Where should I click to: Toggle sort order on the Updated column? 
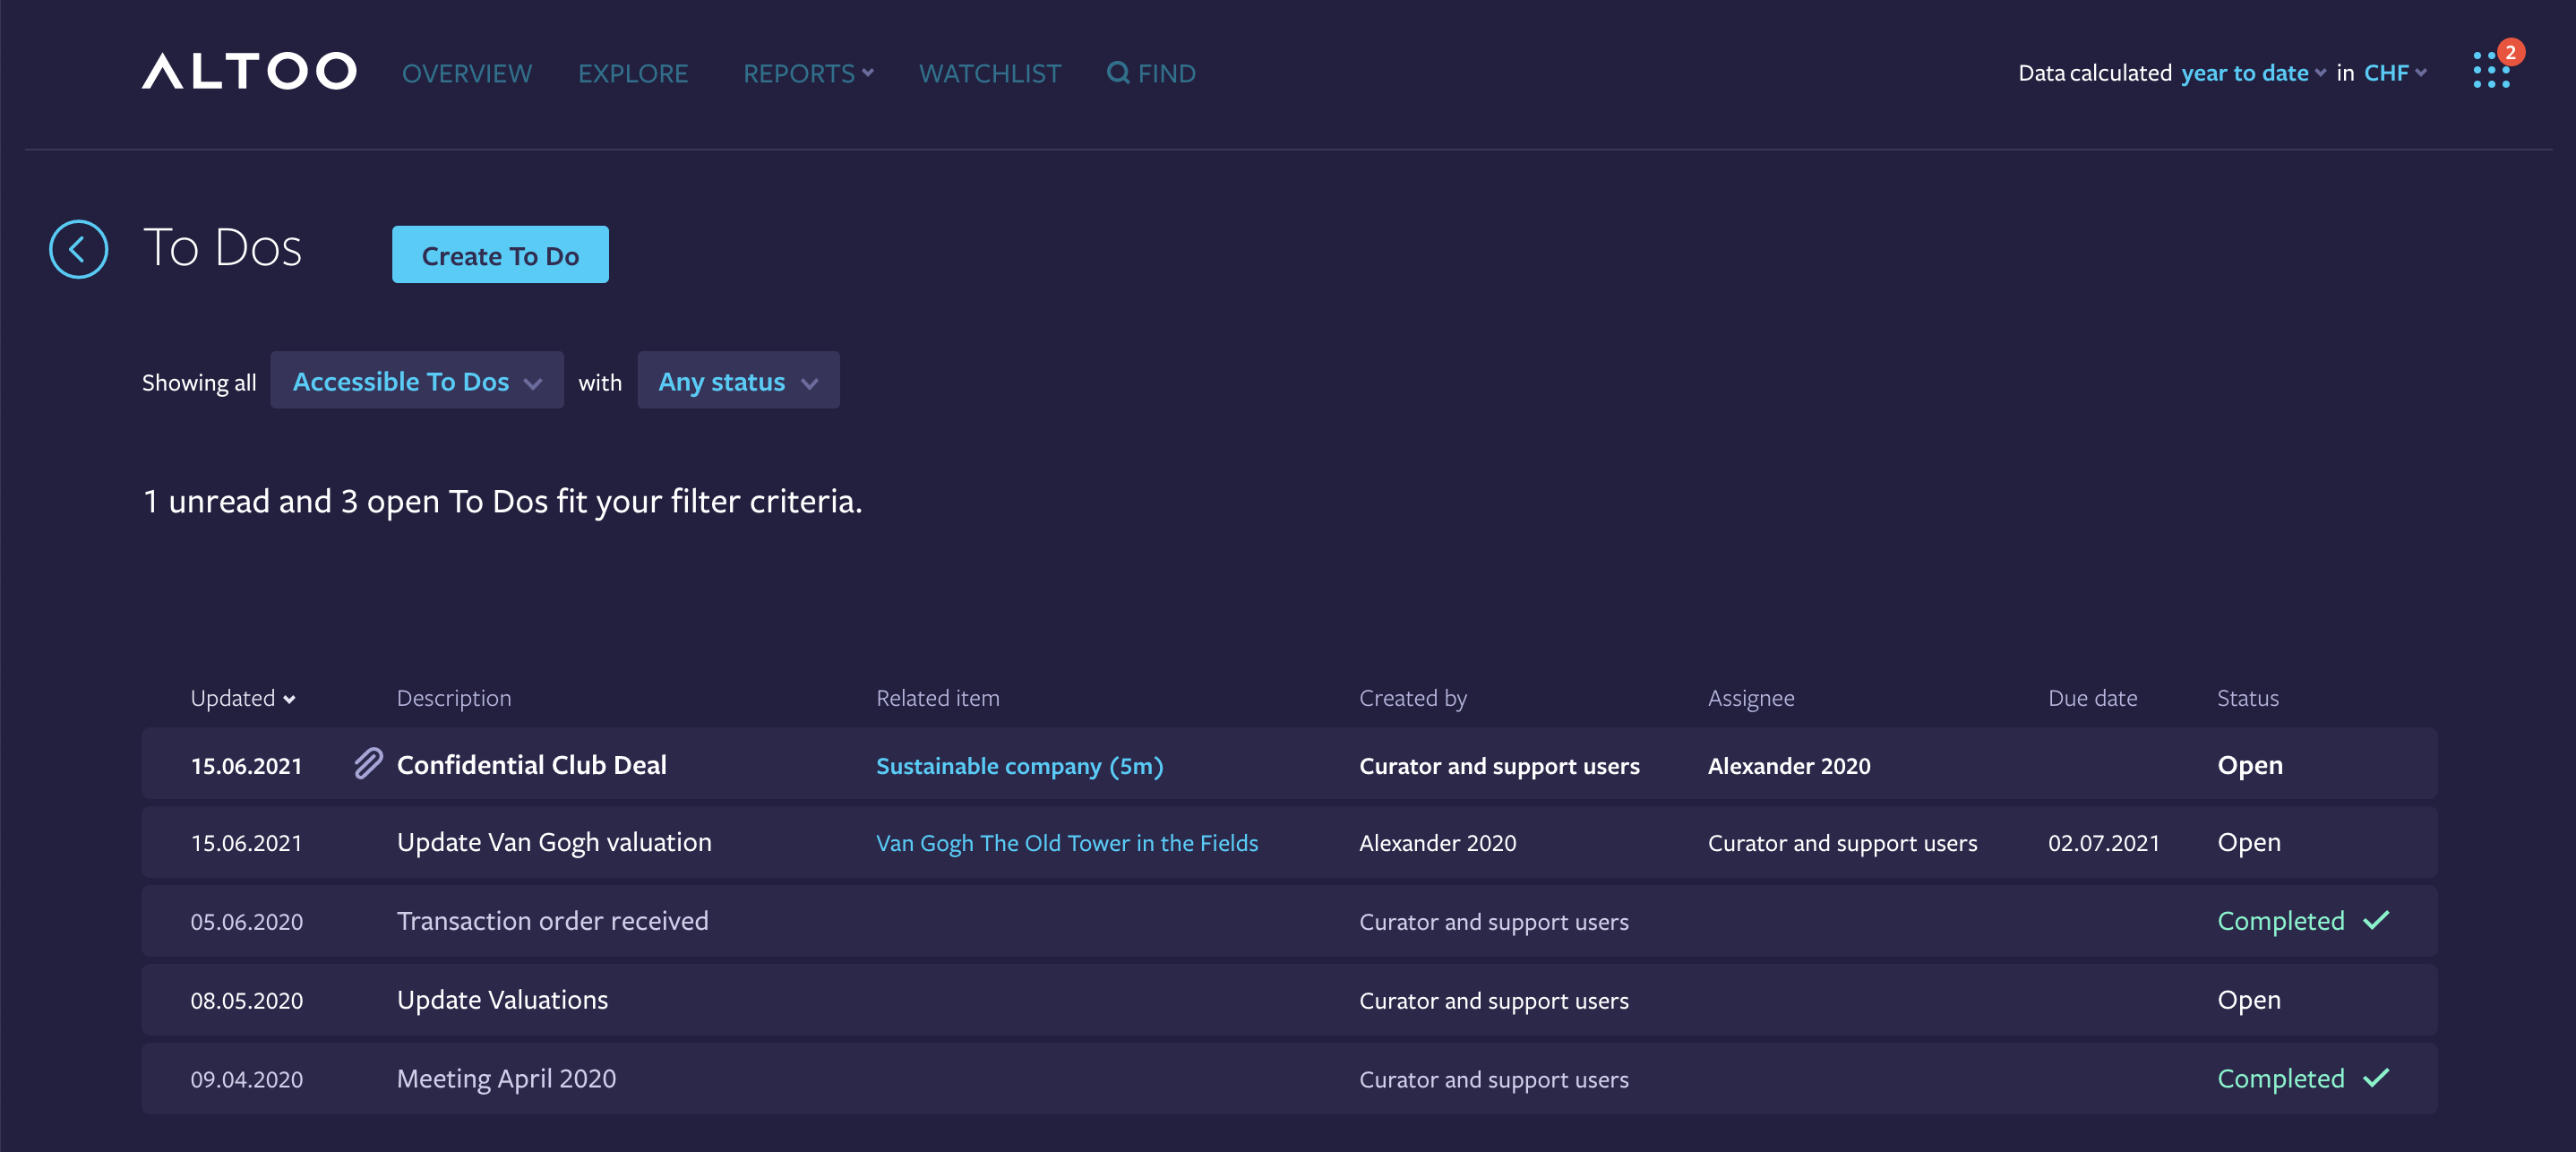[x=242, y=698]
